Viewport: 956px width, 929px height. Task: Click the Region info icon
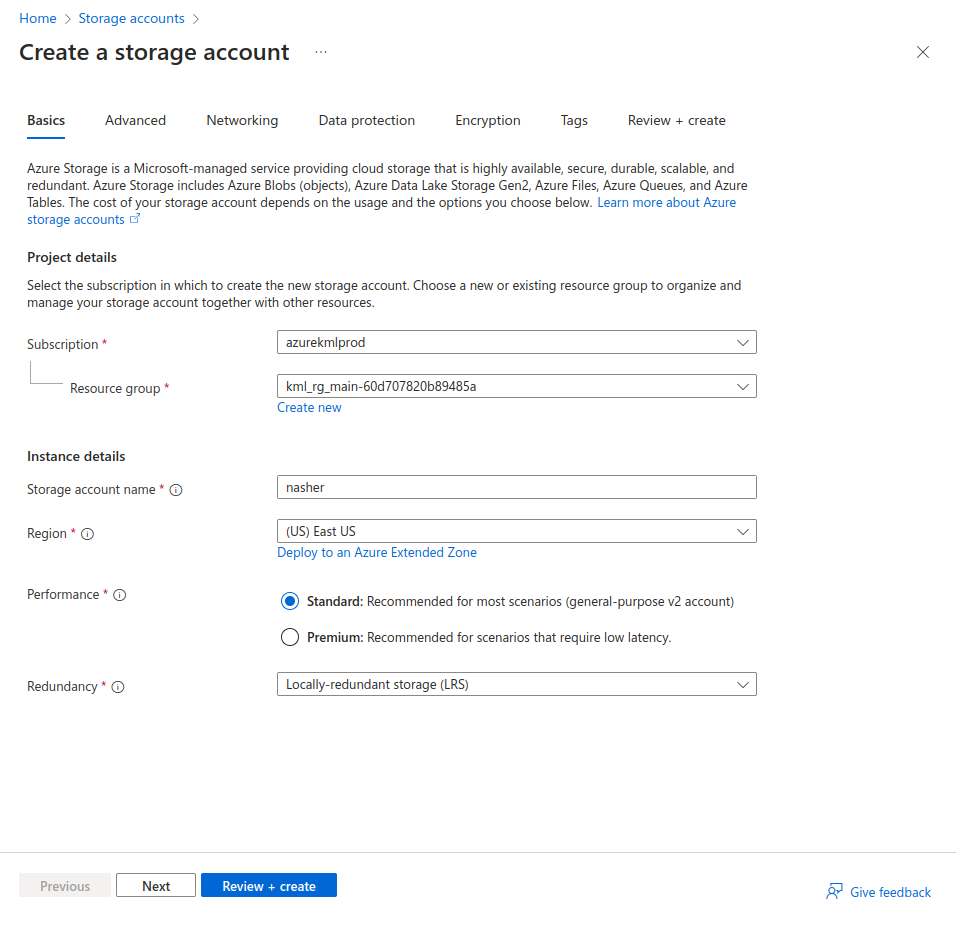(87, 534)
